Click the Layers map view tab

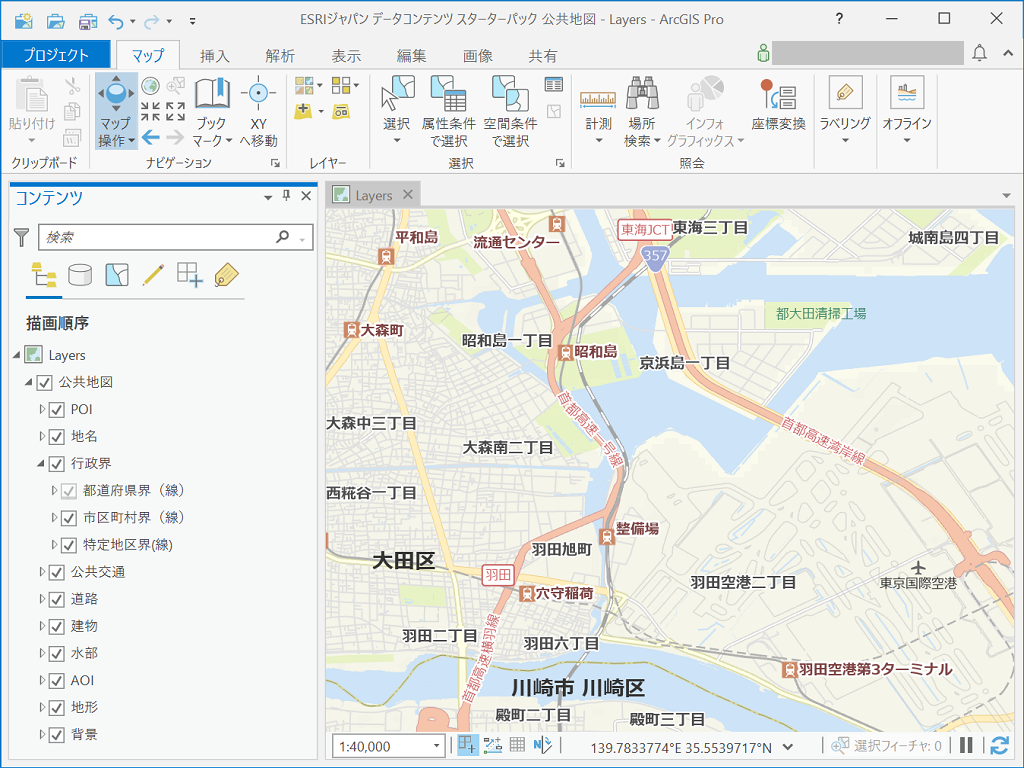[x=373, y=195]
